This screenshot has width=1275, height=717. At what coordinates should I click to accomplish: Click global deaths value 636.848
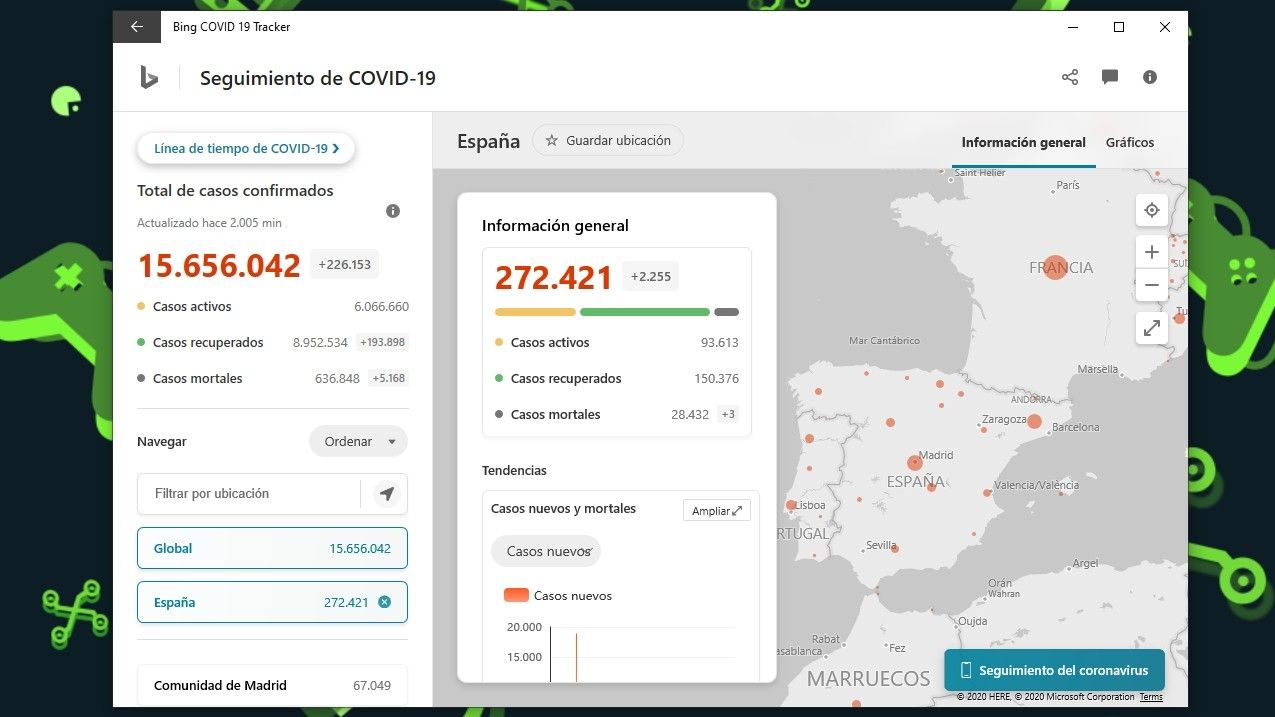(x=337, y=379)
